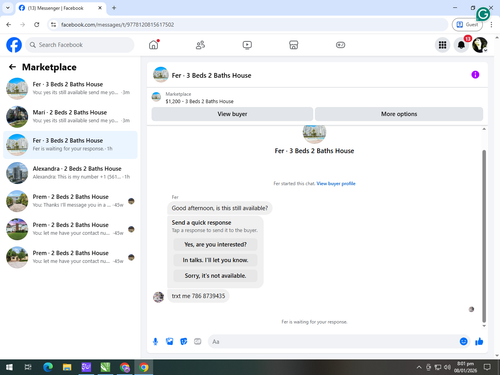The height and width of the screenshot is (375, 500).
Task: Expand the system tray hidden icons arrow
Action: pos(419,367)
